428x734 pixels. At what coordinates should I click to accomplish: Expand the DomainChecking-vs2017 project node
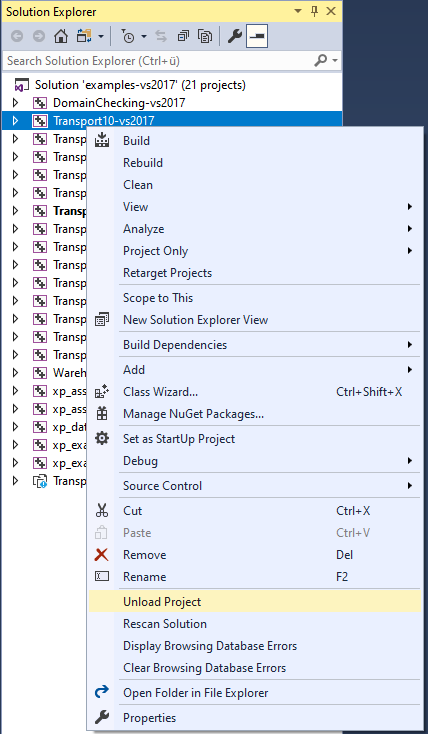15,103
